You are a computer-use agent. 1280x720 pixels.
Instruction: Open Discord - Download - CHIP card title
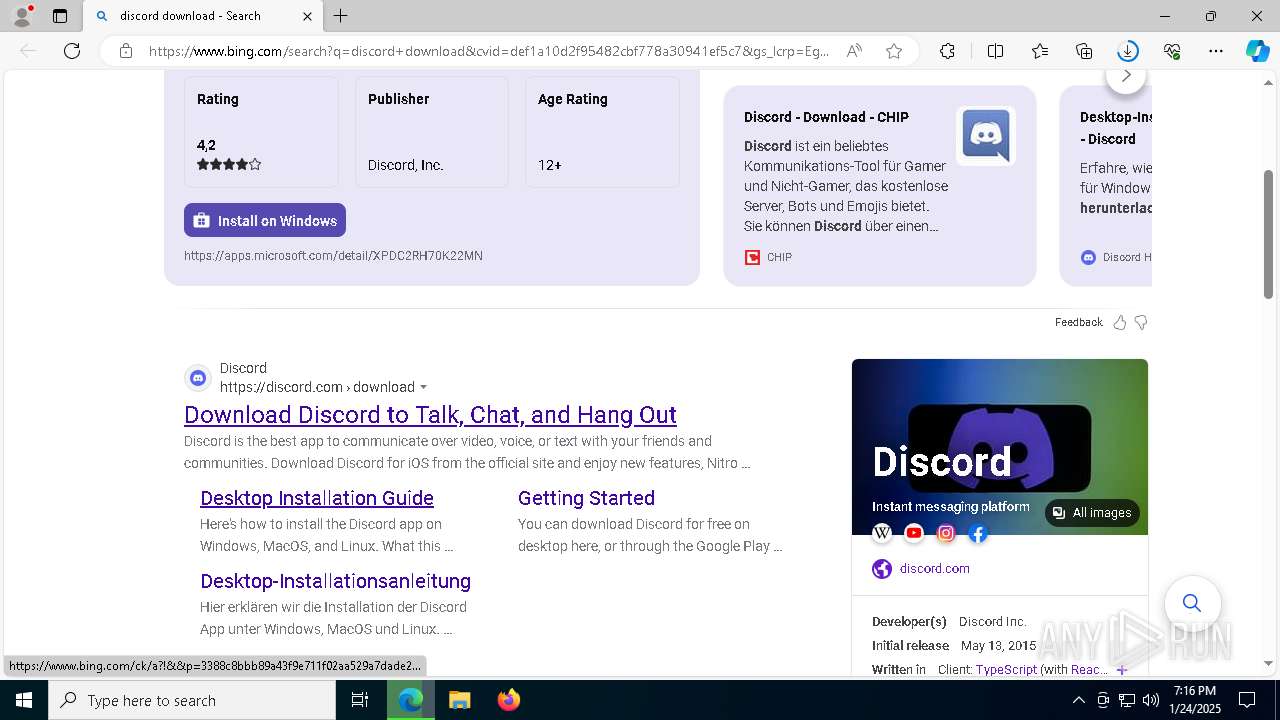pyautogui.click(x=826, y=117)
